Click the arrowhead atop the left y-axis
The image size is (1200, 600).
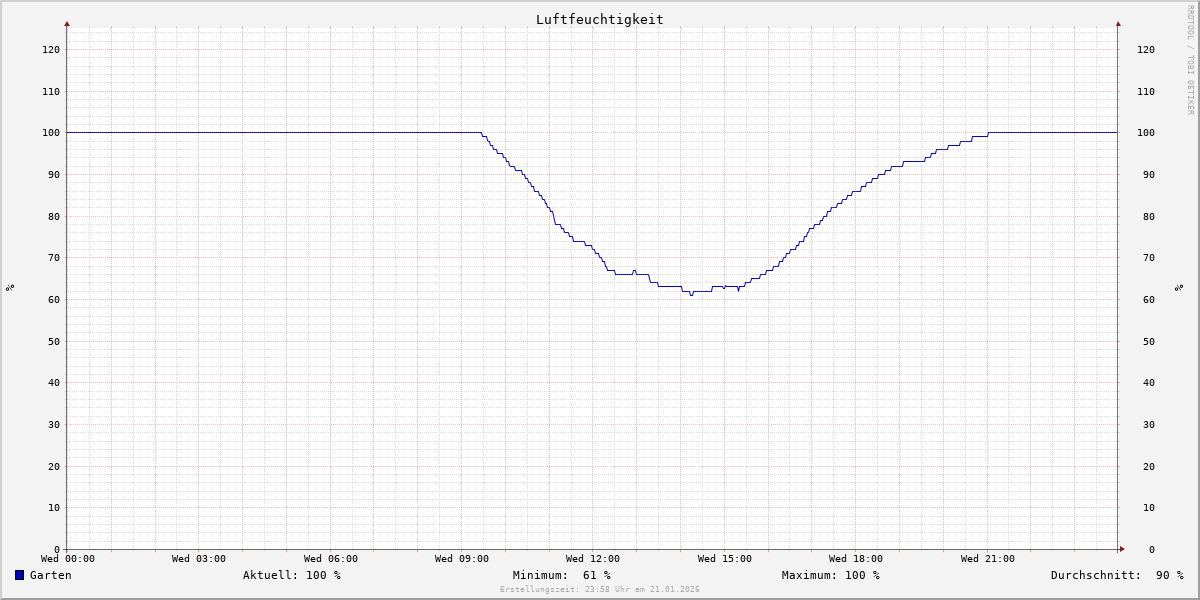(x=67, y=23)
